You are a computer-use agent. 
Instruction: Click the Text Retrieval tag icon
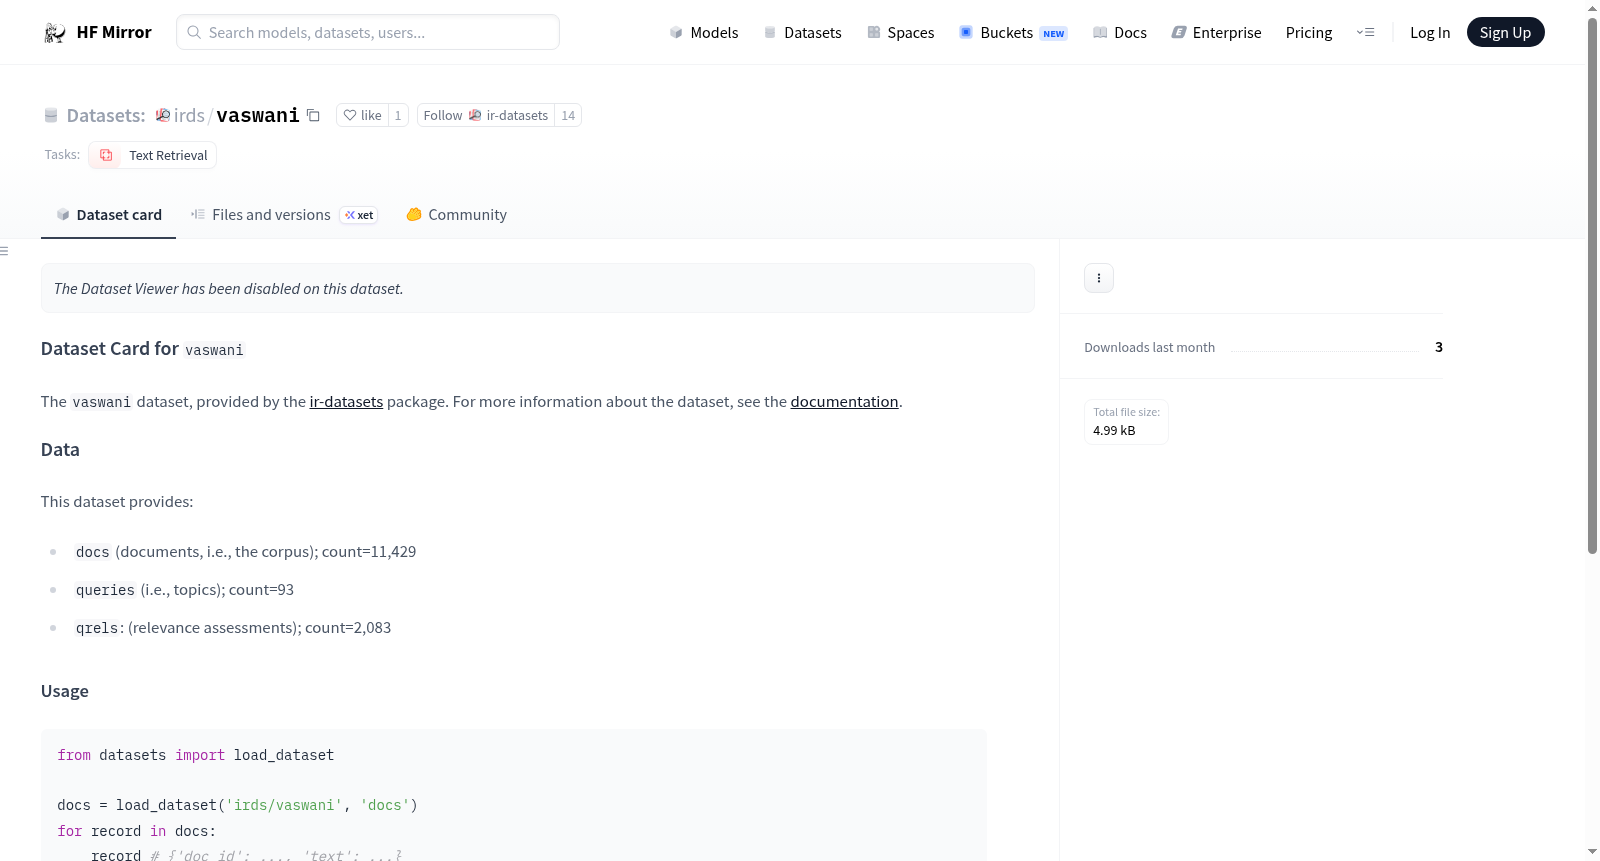point(106,155)
